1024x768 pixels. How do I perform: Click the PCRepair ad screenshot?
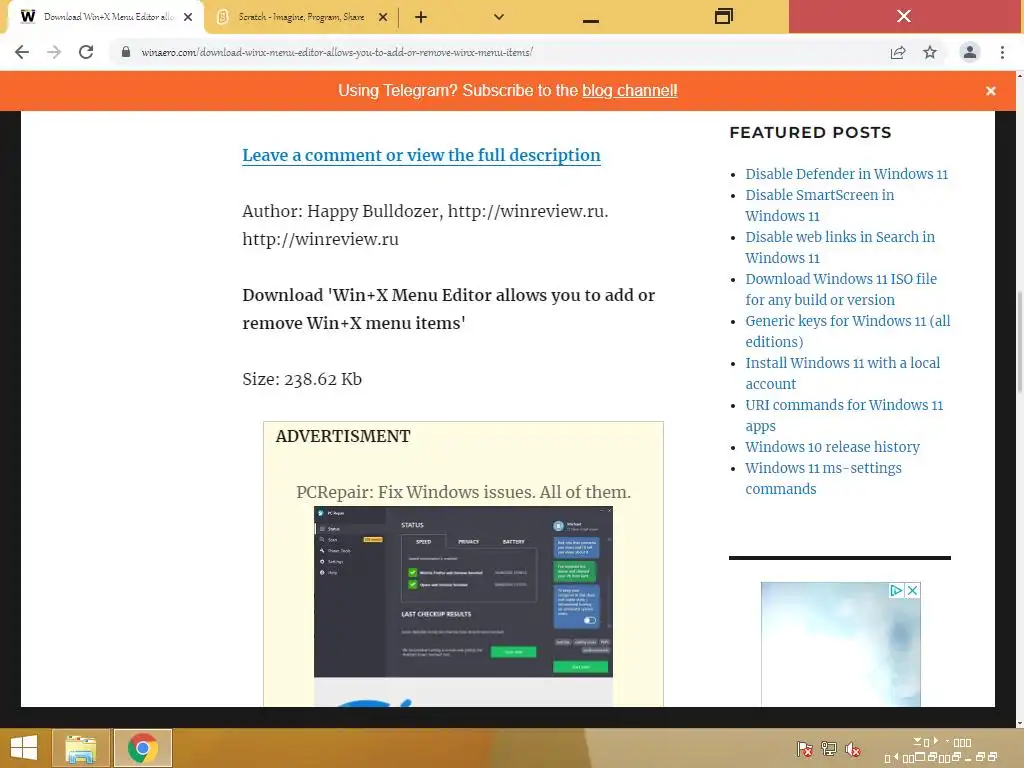point(463,592)
